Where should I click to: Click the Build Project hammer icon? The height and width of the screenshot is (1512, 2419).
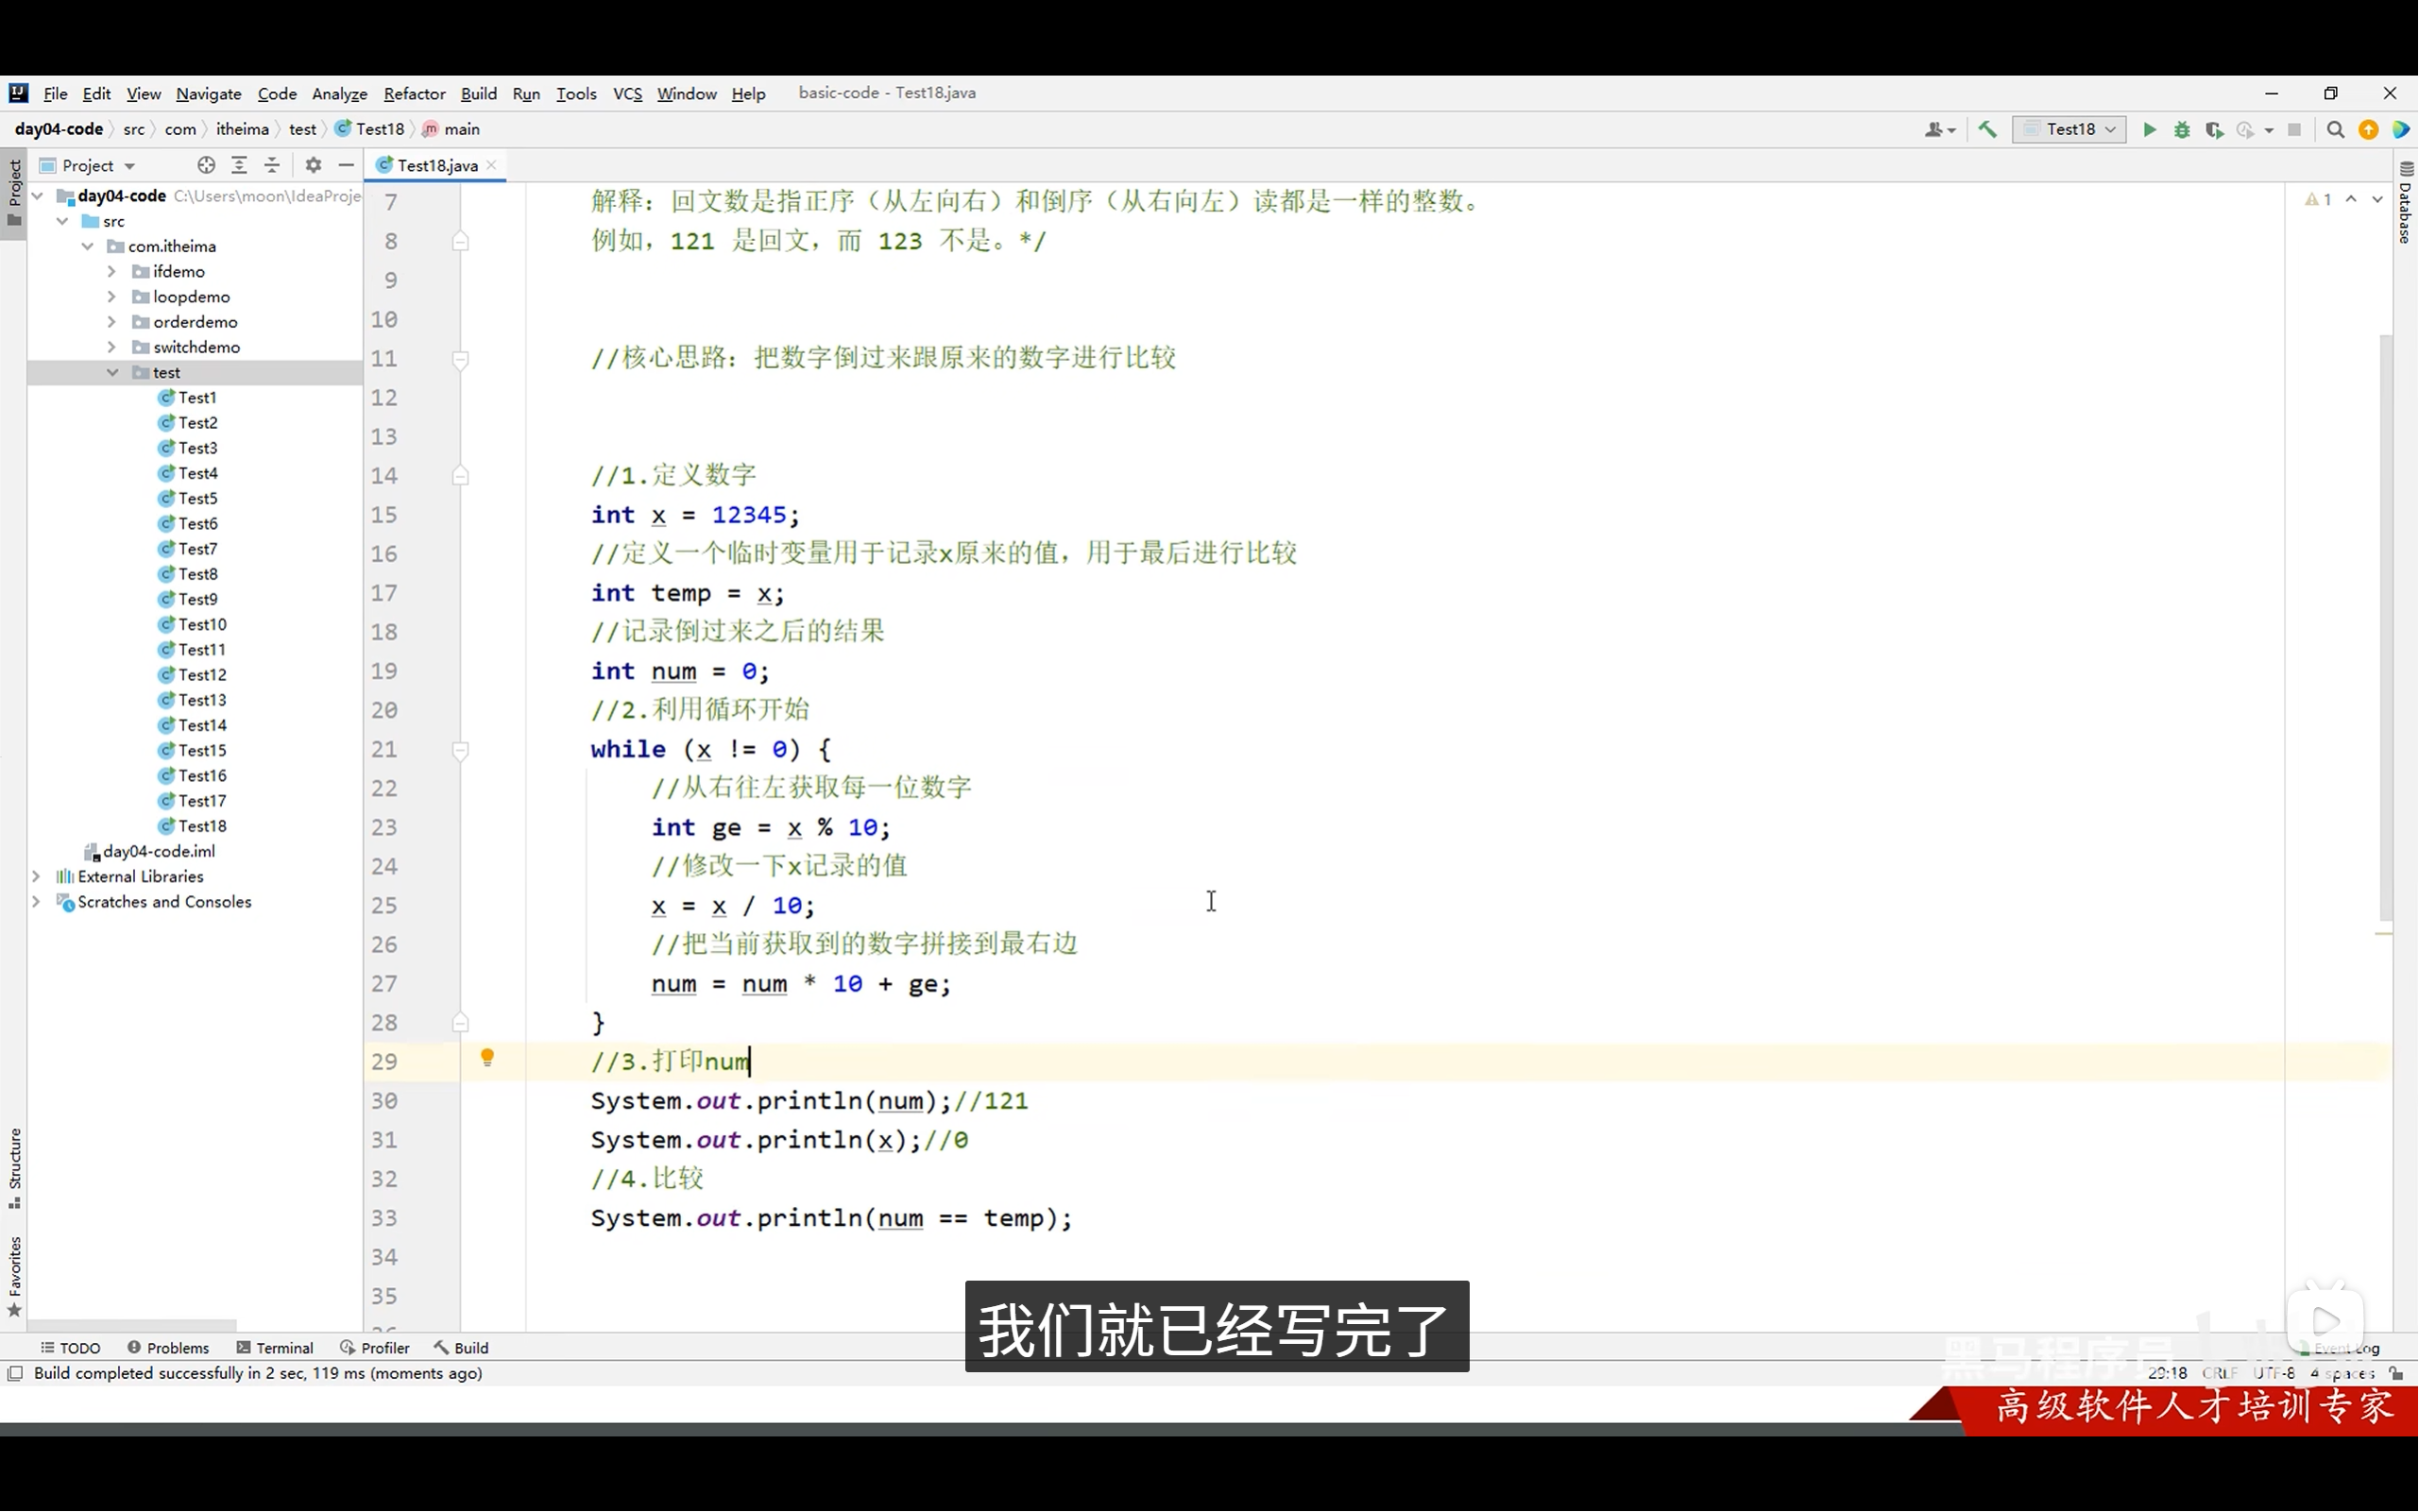pos(1987,130)
